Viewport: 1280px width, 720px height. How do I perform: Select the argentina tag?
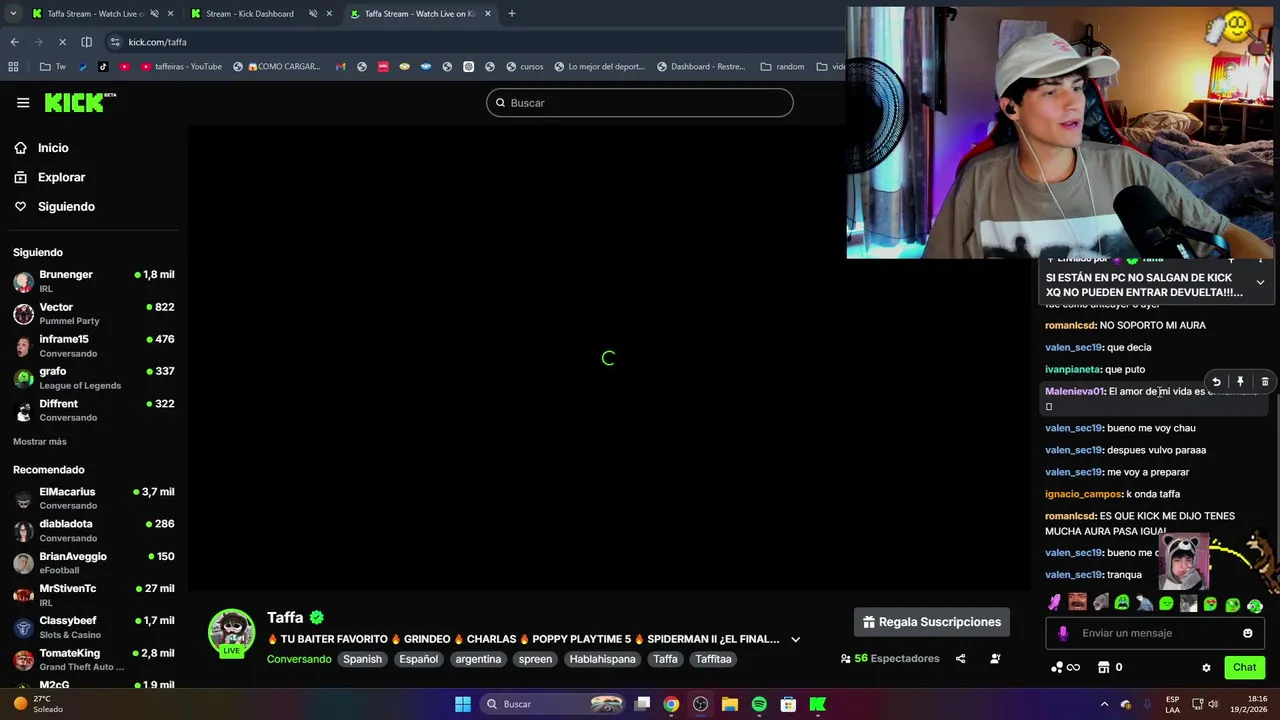(478, 659)
